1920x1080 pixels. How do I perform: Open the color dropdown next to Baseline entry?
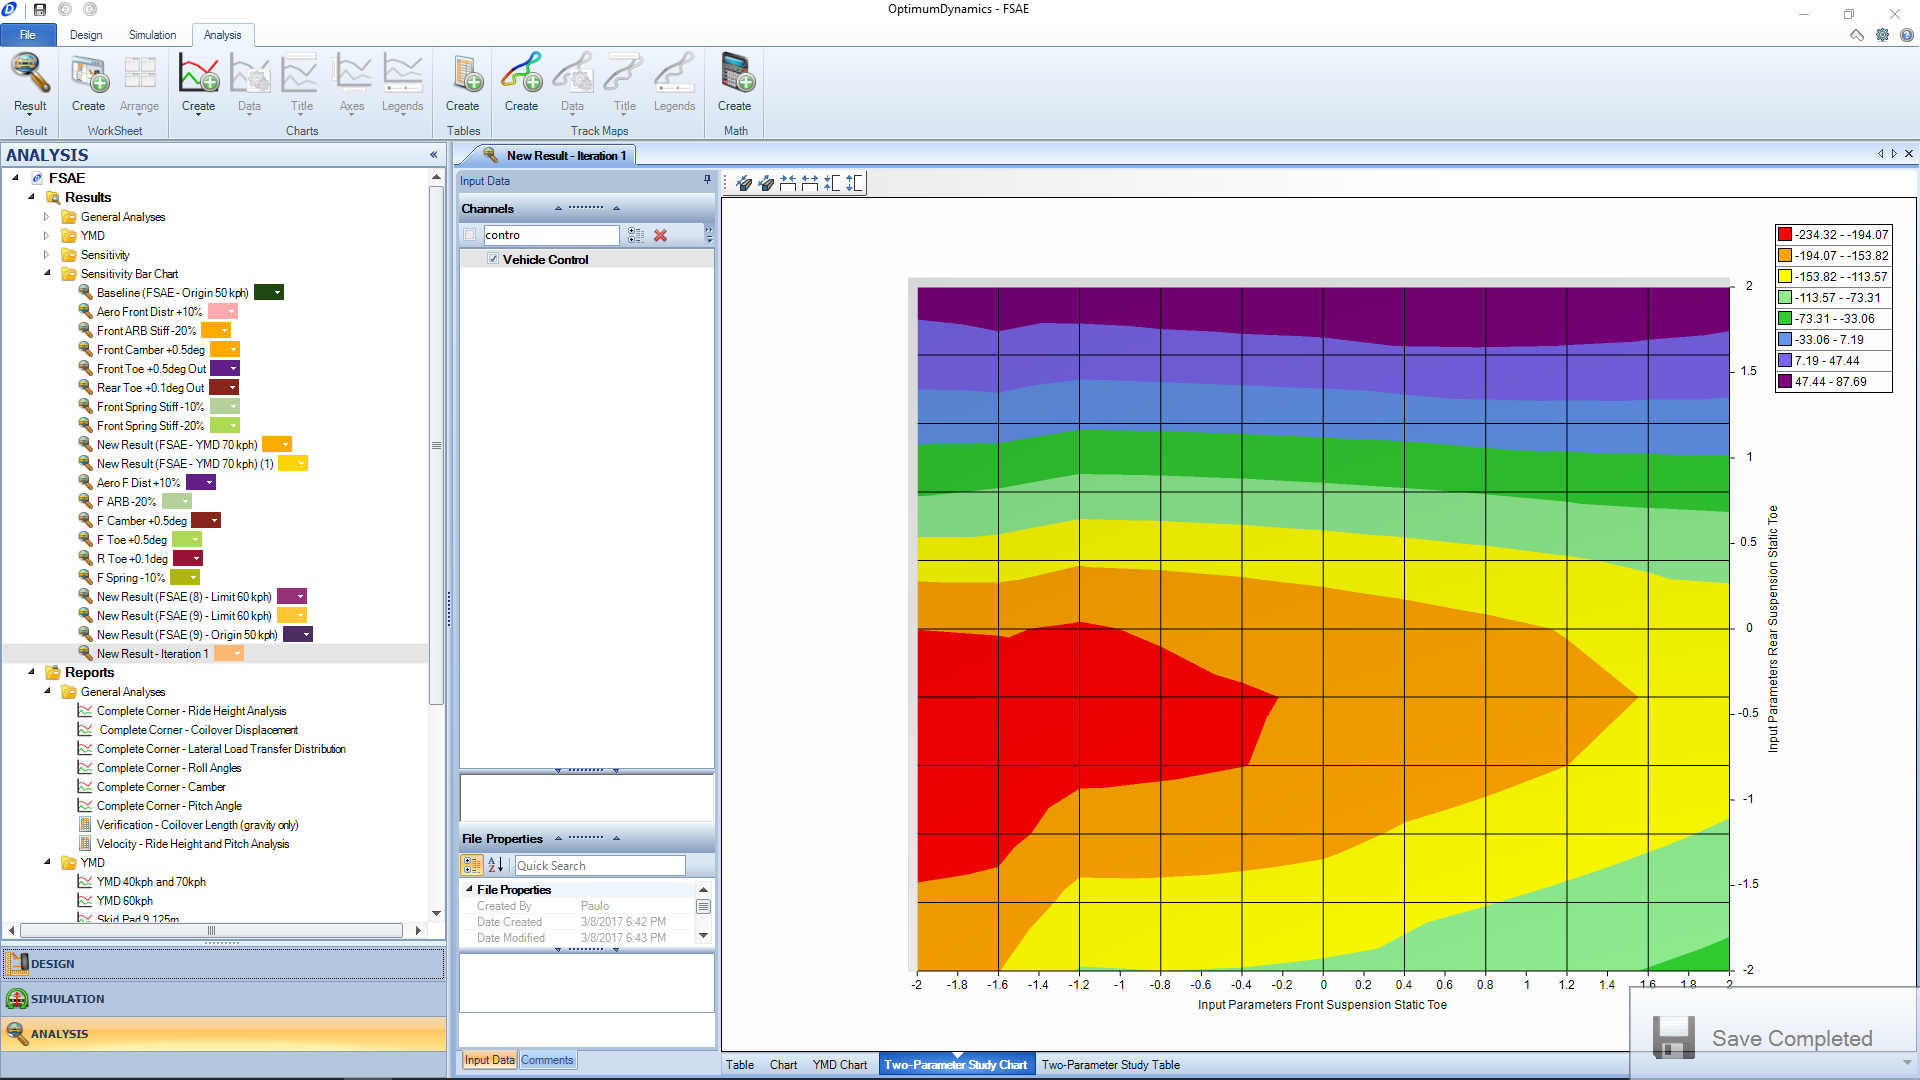(276, 292)
